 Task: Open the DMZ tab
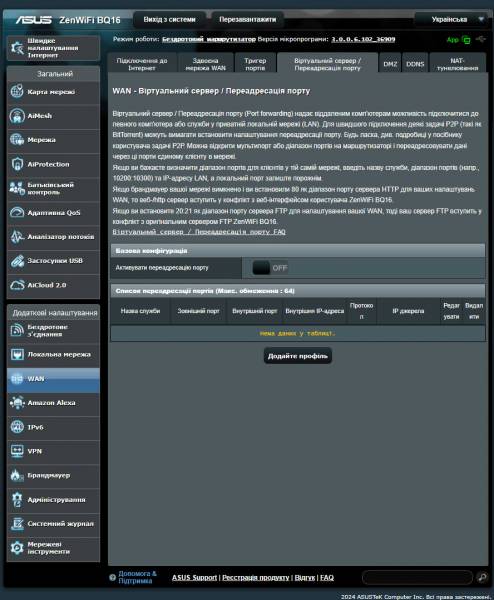[x=390, y=64]
